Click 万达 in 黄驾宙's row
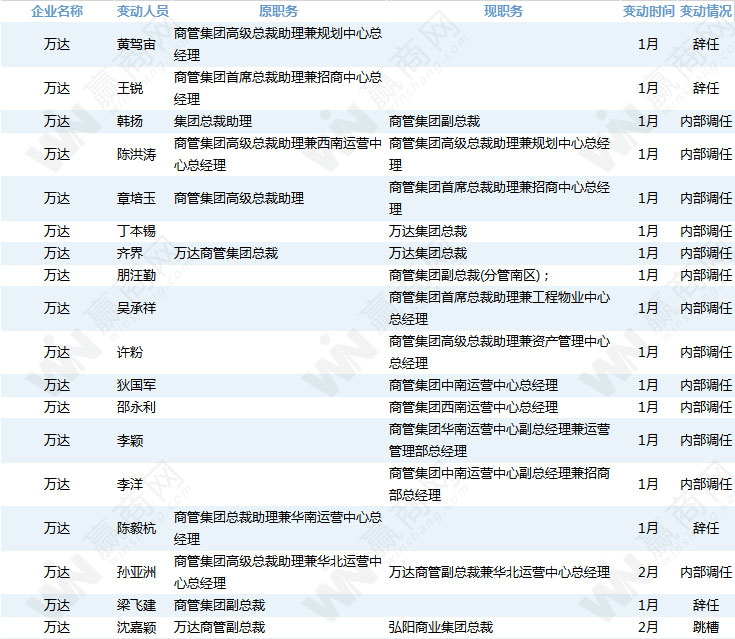This screenshot has width=735, height=639. [x=57, y=45]
